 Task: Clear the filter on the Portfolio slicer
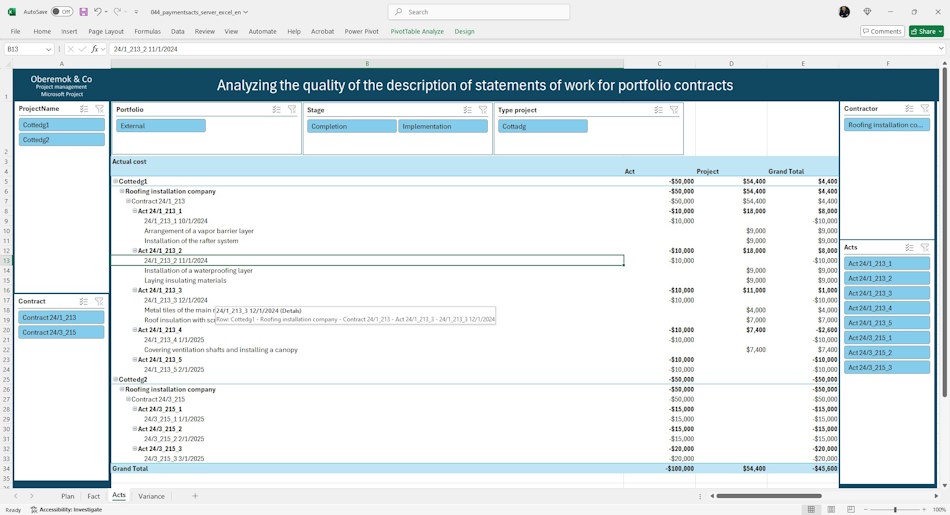tap(292, 109)
